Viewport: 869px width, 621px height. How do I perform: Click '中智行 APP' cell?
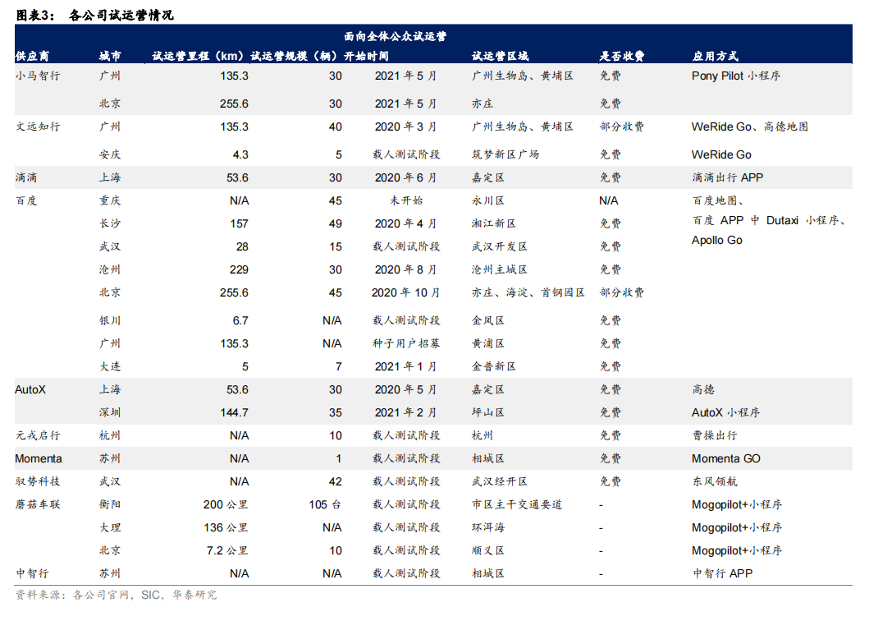pyautogui.click(x=722, y=574)
